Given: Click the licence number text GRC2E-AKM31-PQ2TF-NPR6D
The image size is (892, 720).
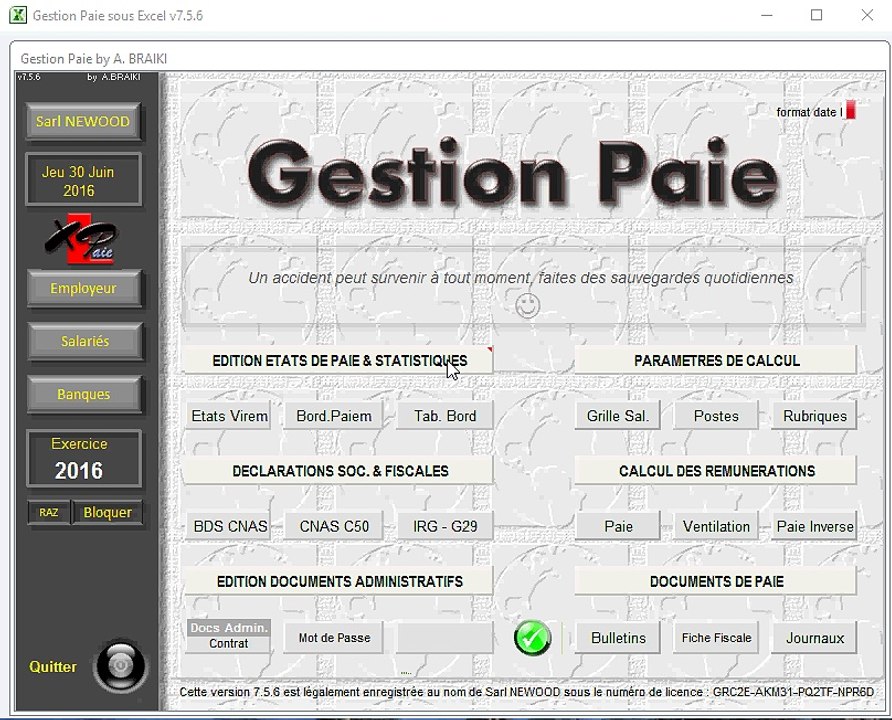Looking at the screenshot, I should coord(793,692).
